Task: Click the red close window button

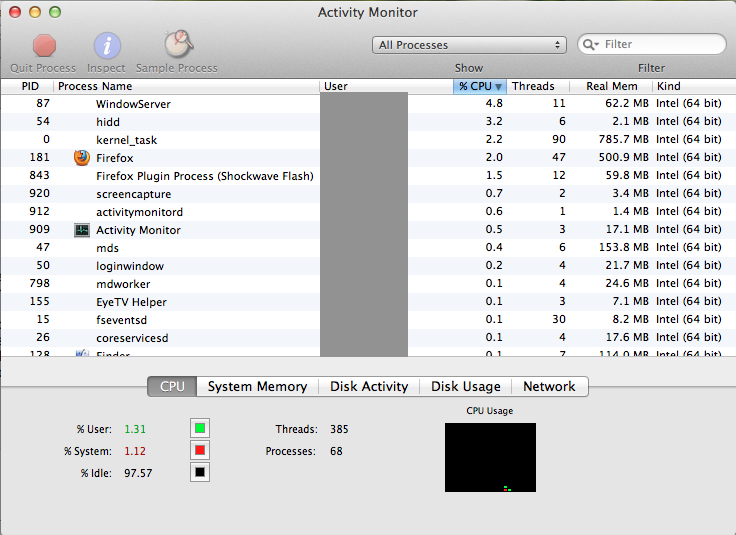Action: pyautogui.click(x=15, y=12)
